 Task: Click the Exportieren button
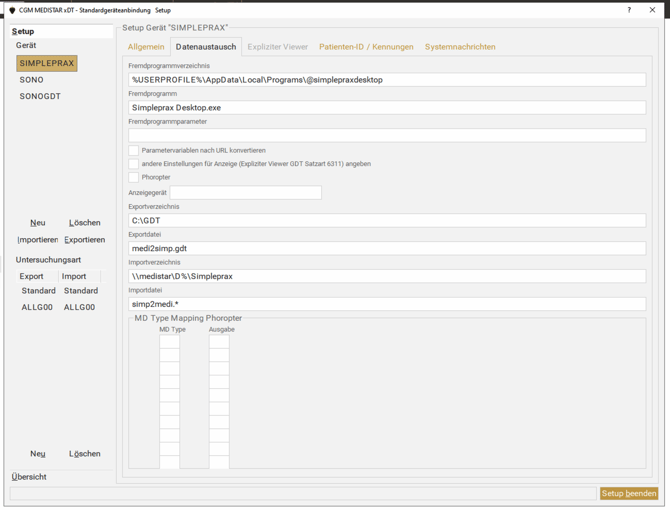[x=85, y=240]
